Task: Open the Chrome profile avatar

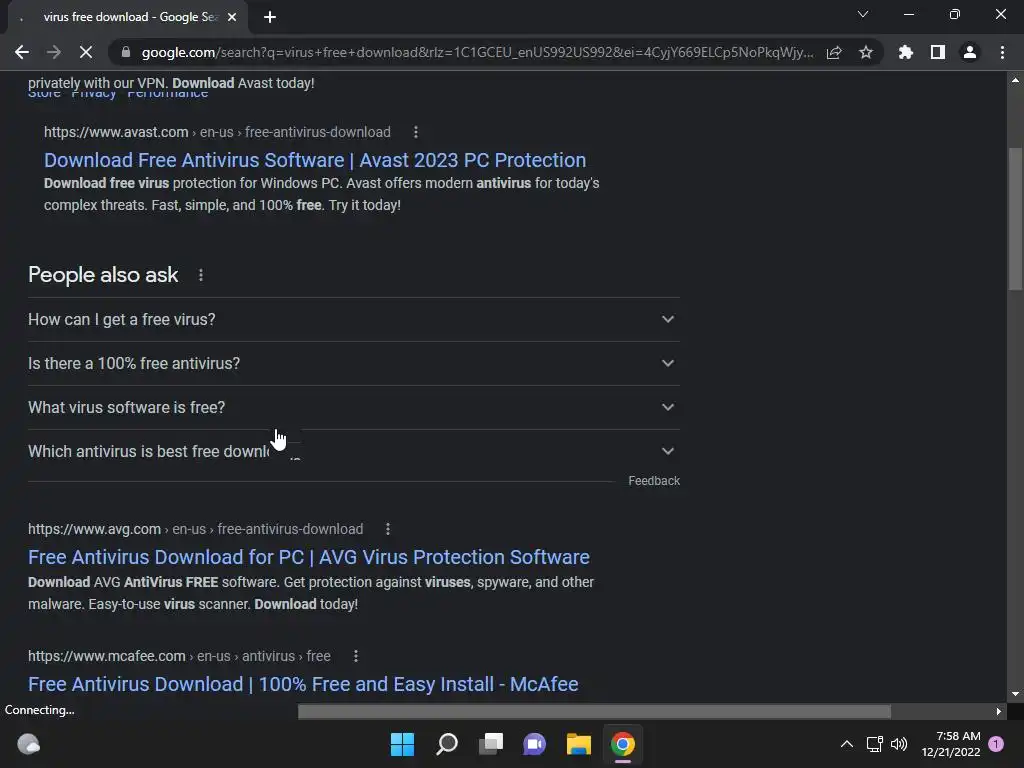Action: tap(970, 52)
